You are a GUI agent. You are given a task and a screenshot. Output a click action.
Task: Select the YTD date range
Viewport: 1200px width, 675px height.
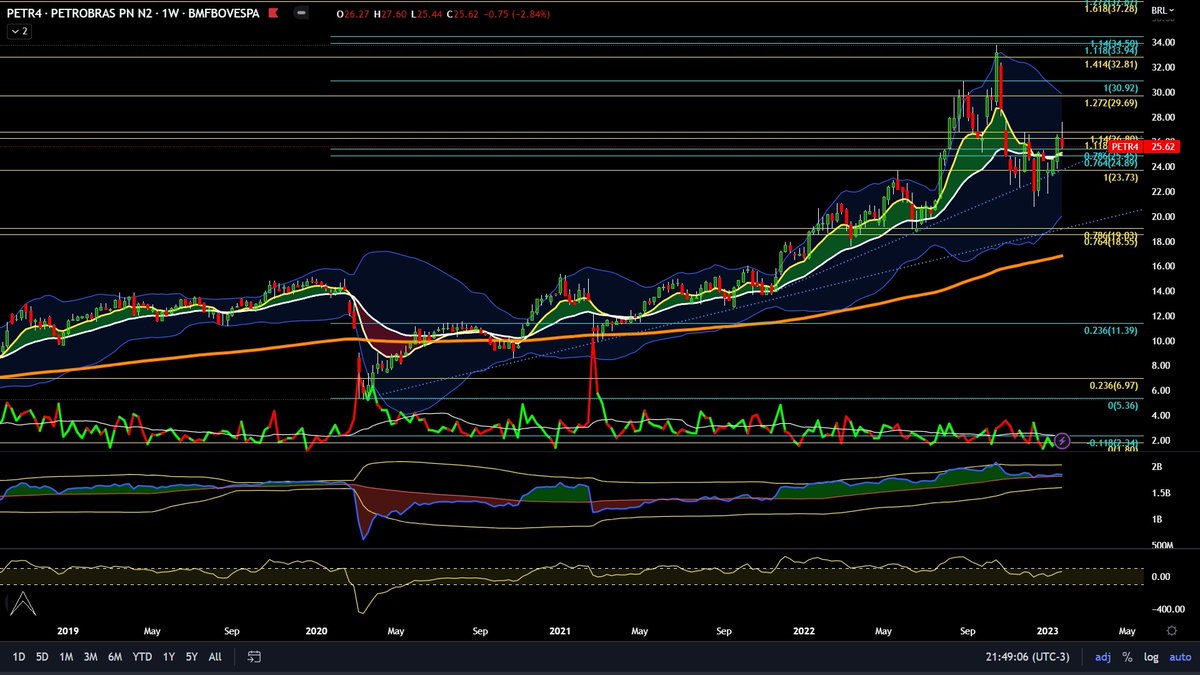coord(142,657)
